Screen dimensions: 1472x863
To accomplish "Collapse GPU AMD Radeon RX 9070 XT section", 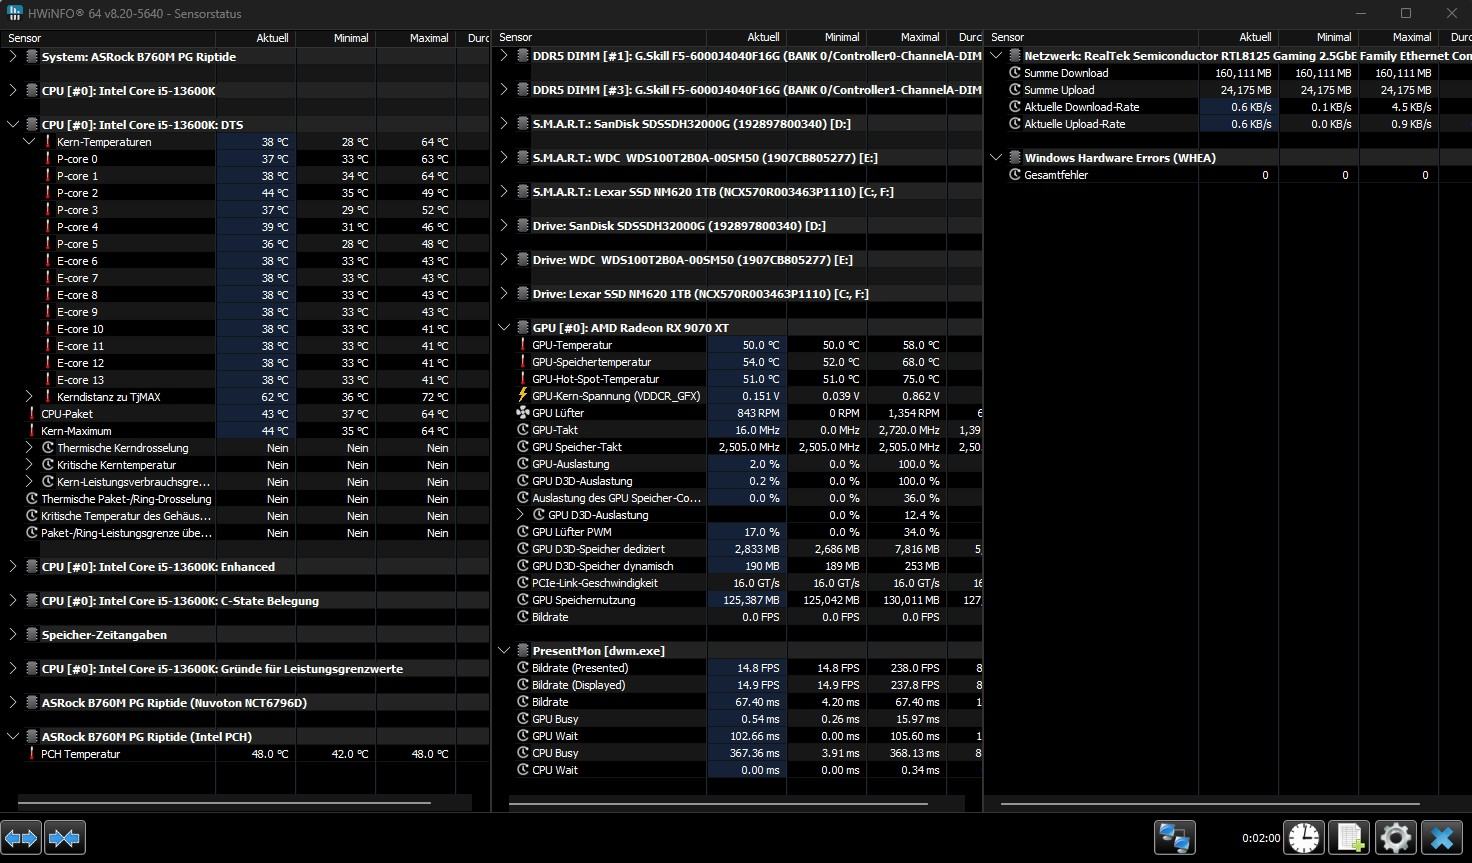I will pyautogui.click(x=504, y=328).
